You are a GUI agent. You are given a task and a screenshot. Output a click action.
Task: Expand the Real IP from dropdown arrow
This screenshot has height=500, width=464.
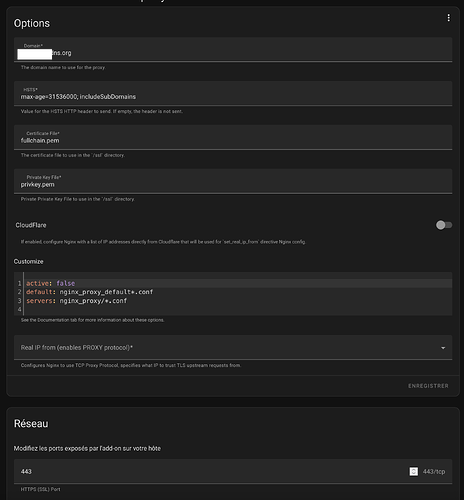point(443,348)
